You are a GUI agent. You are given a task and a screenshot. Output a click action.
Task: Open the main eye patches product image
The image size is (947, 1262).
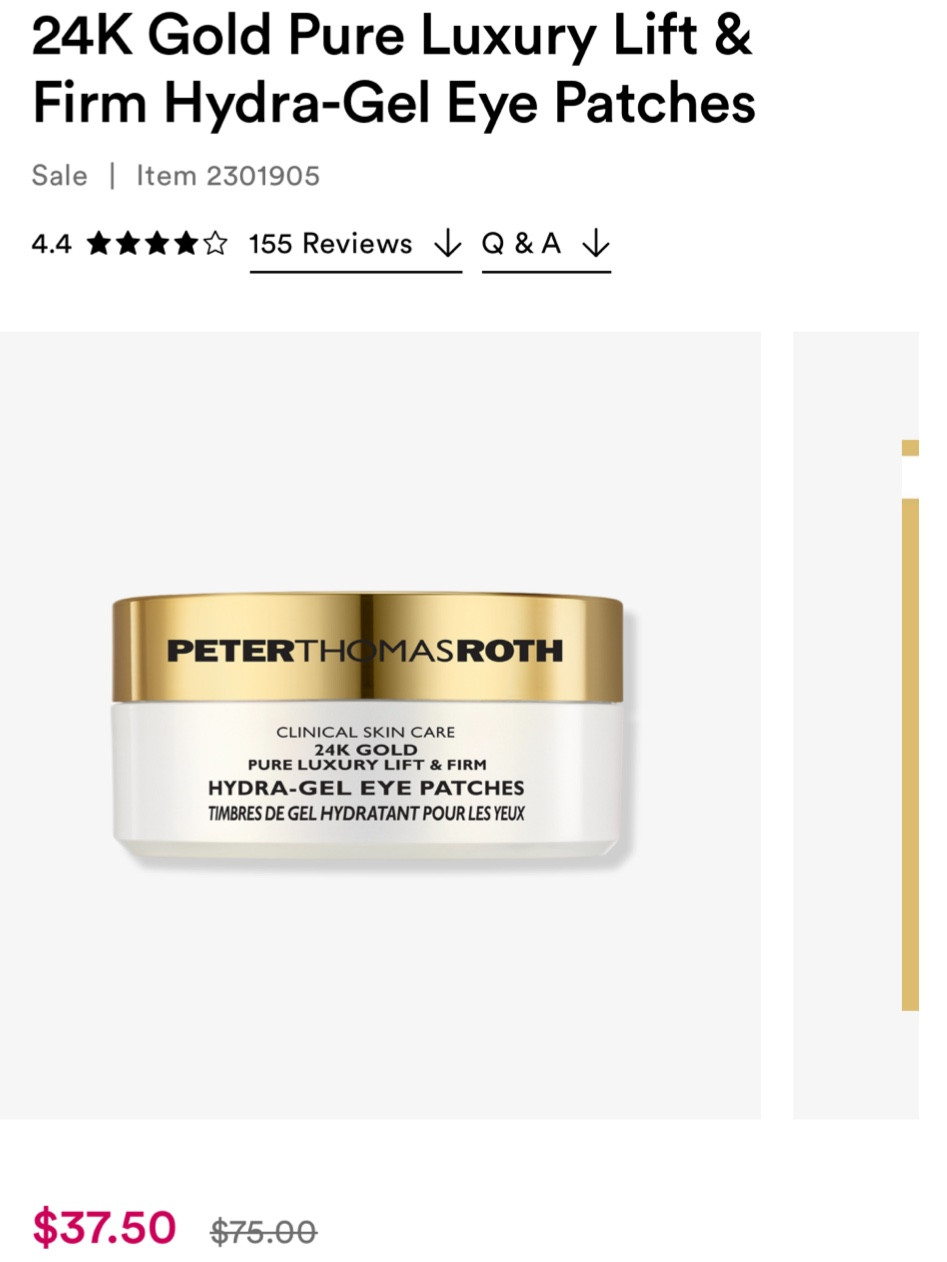380,725
